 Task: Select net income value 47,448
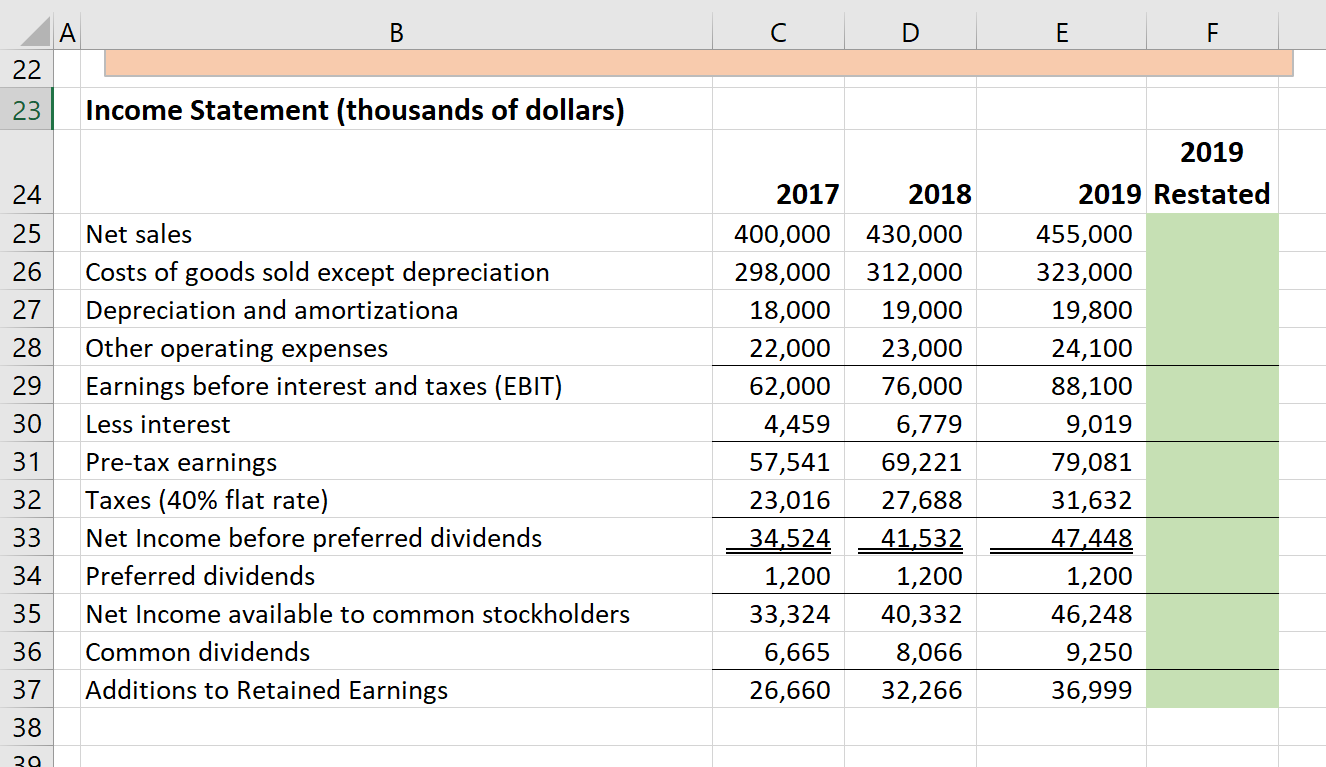coord(1092,538)
